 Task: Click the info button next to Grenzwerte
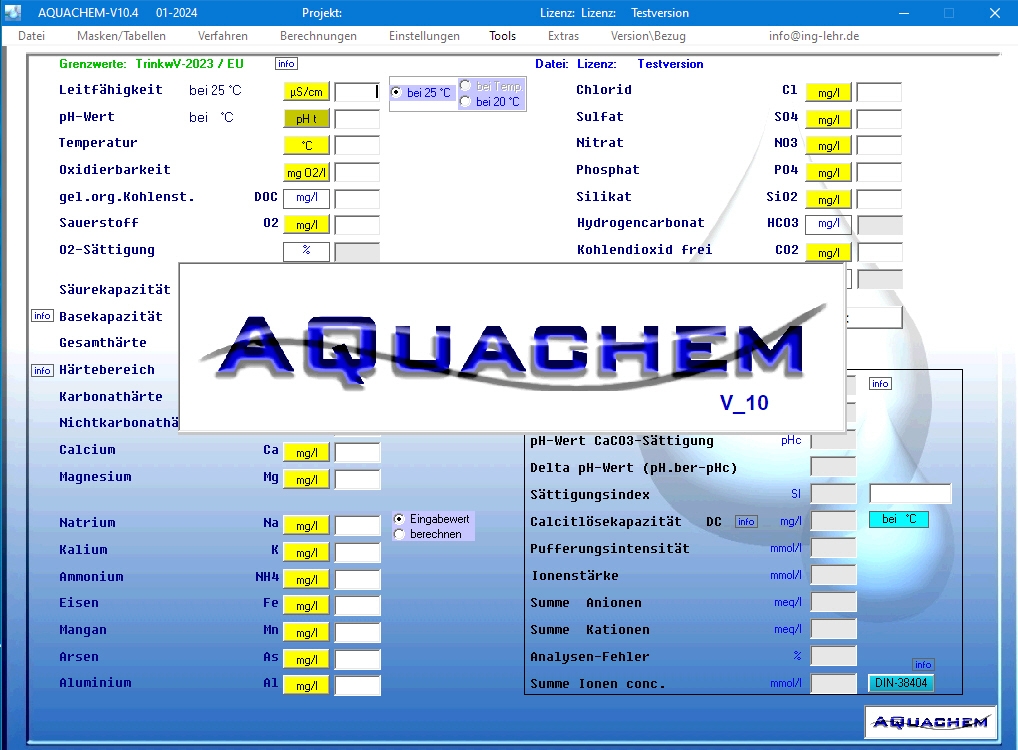pyautogui.click(x=286, y=64)
